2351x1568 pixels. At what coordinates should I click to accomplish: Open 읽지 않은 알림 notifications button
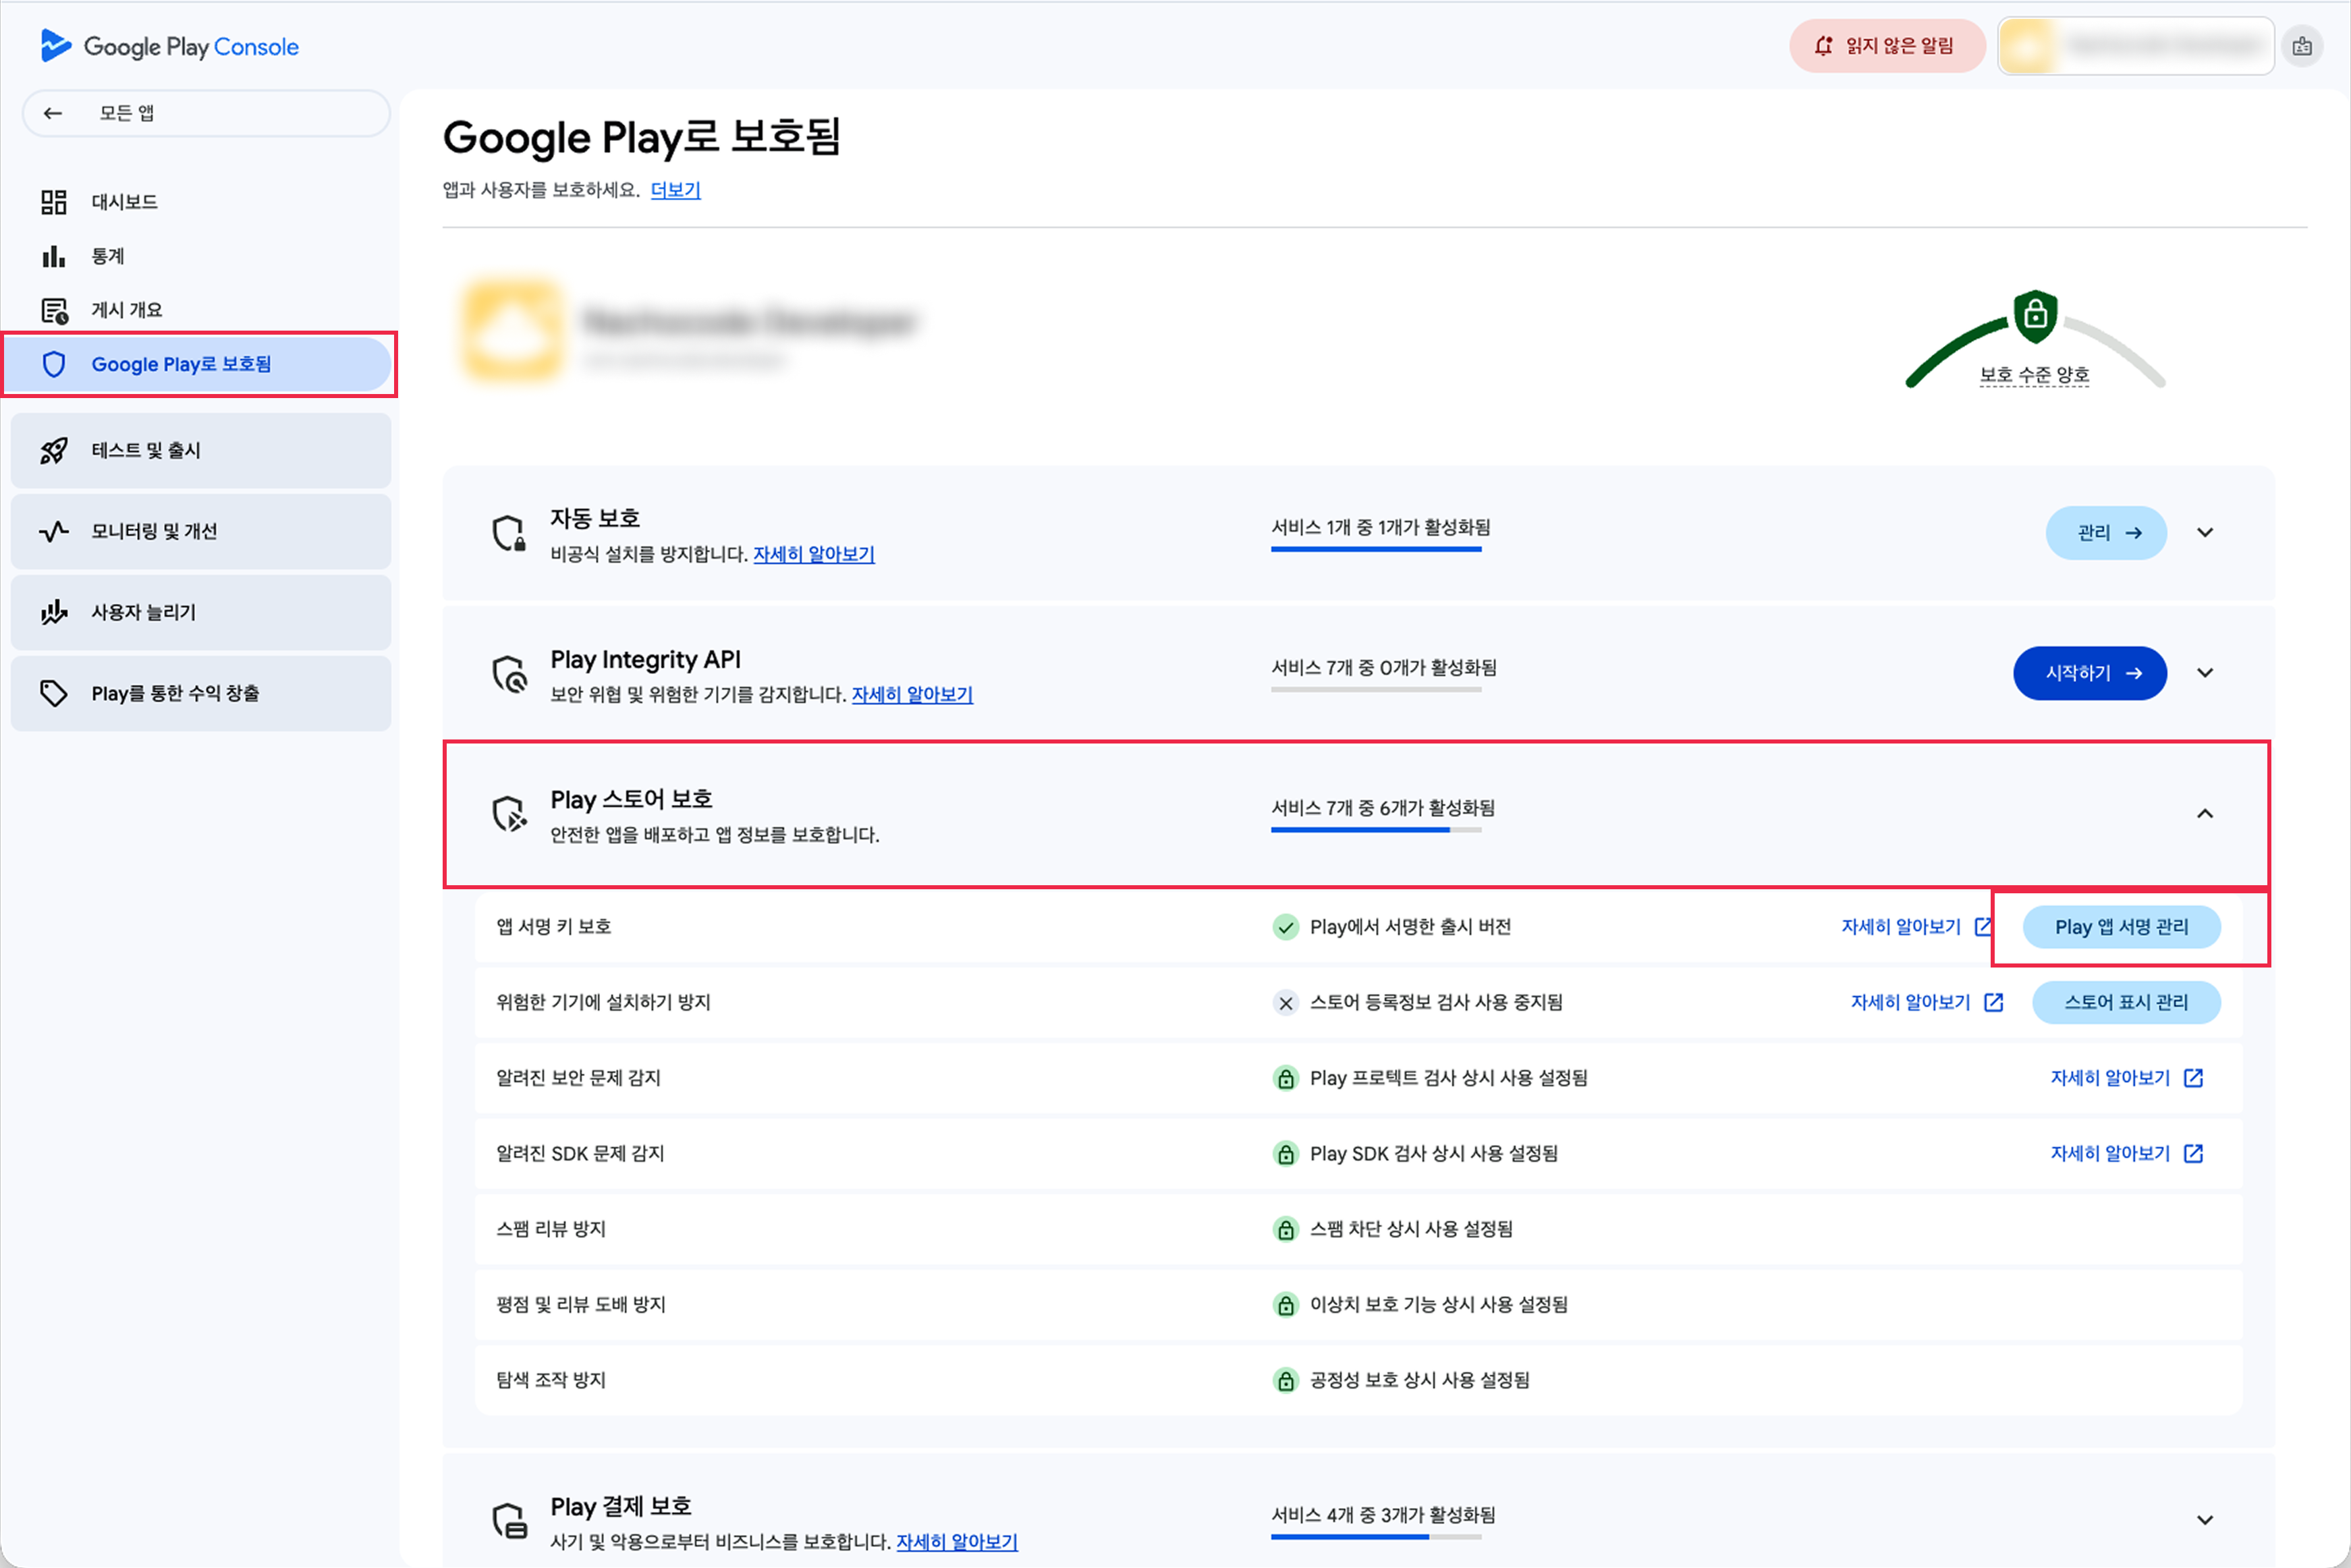[1887, 46]
